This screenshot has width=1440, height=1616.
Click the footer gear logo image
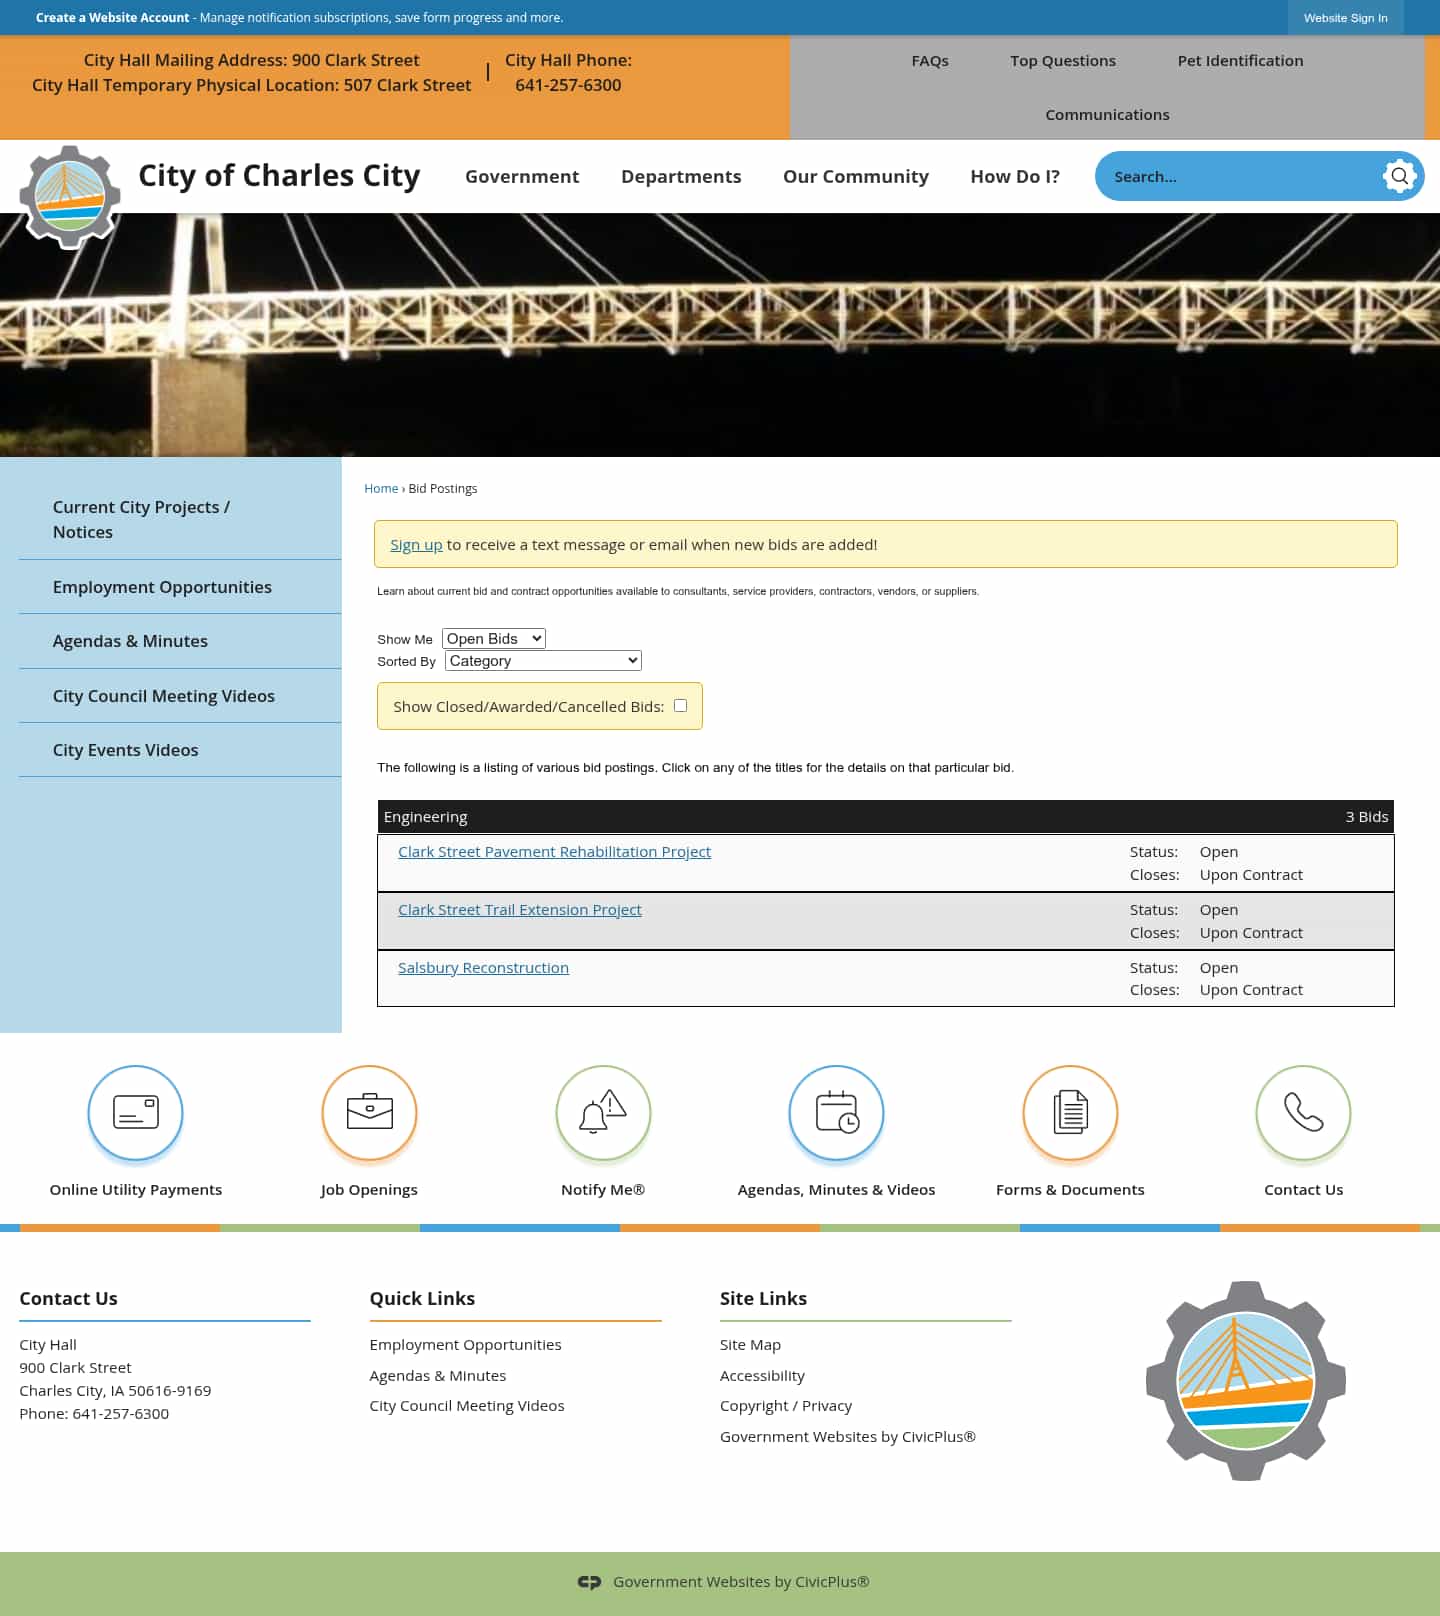[x=1245, y=1380]
